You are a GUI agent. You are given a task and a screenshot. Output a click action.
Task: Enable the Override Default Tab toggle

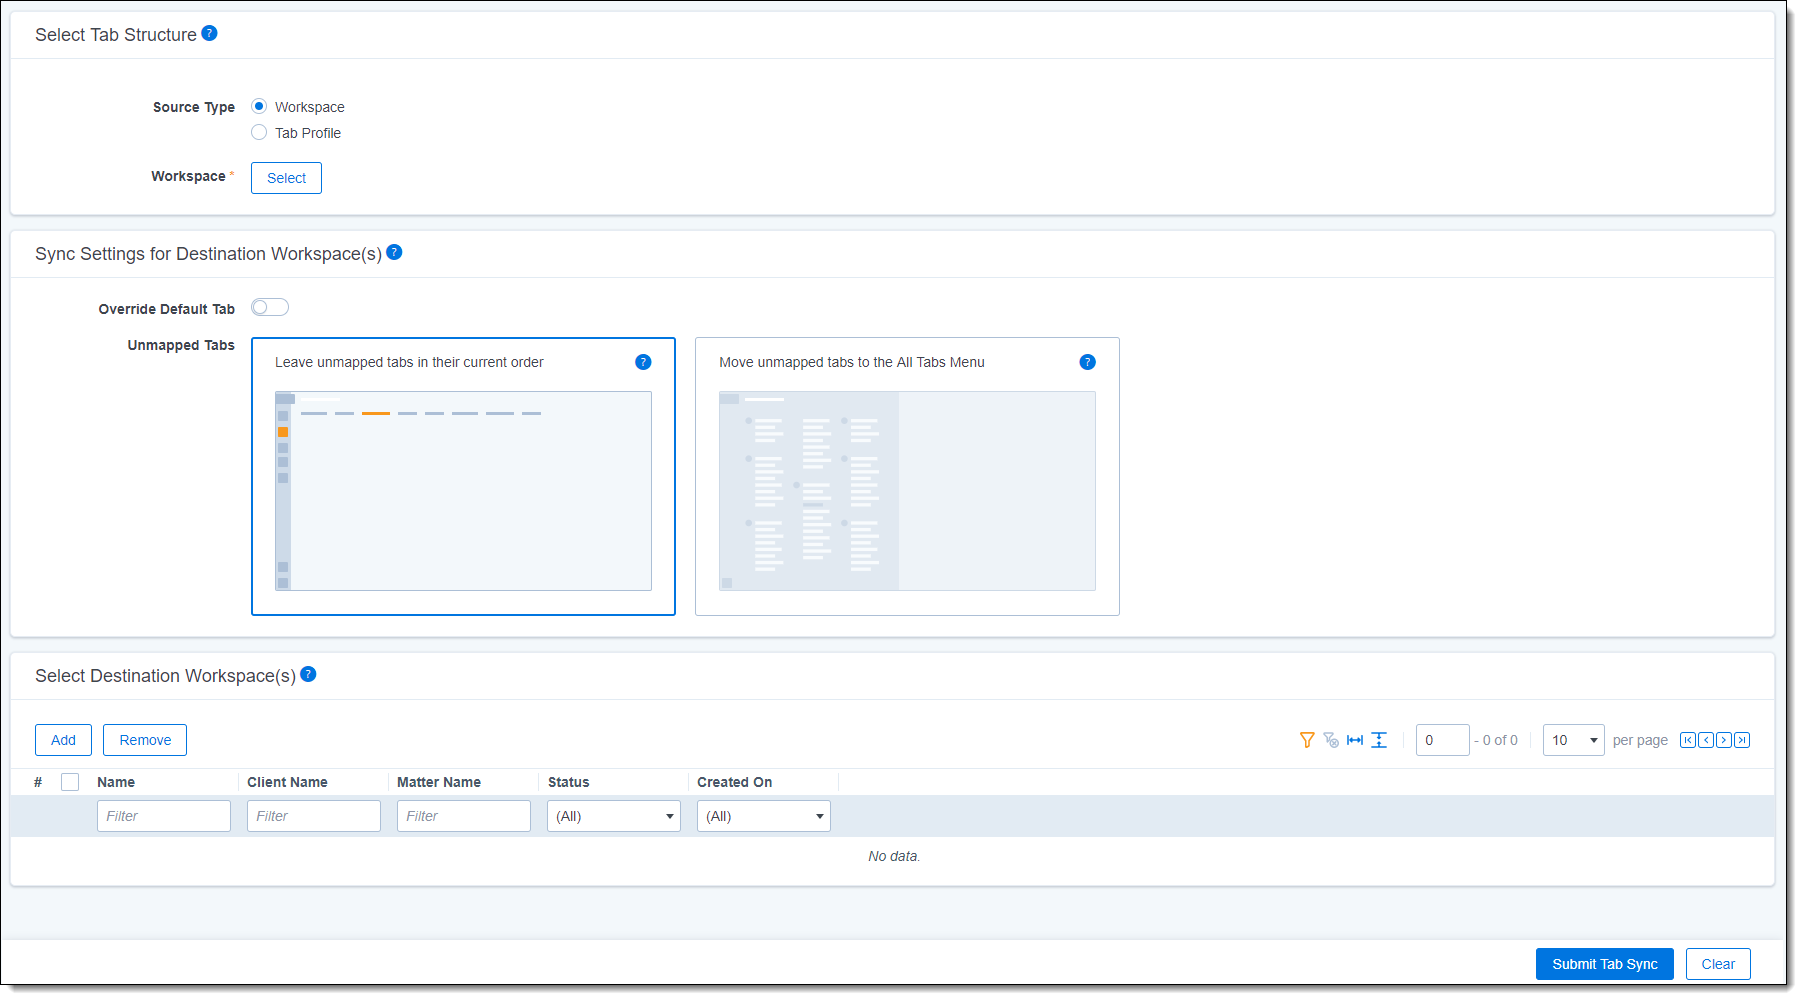270,307
